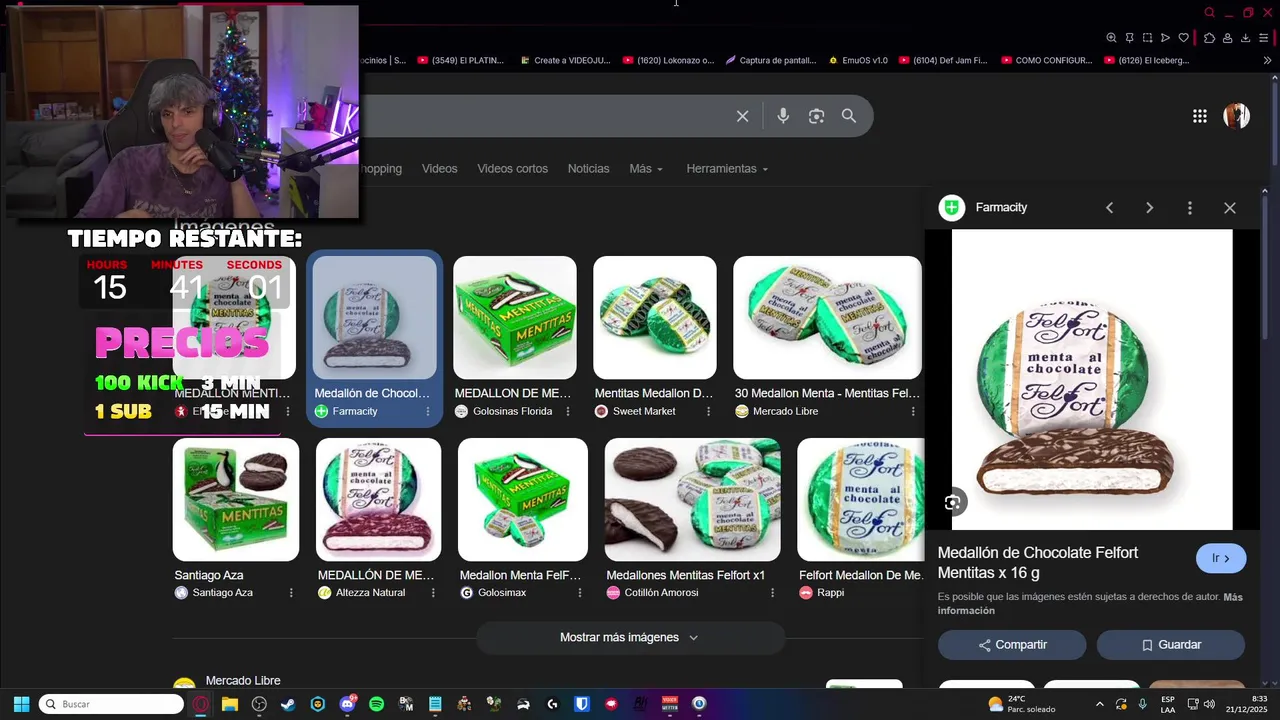This screenshot has width=1280, height=720.
Task: Take a snapshot with the browser toolbar icon
Action: [1147, 38]
